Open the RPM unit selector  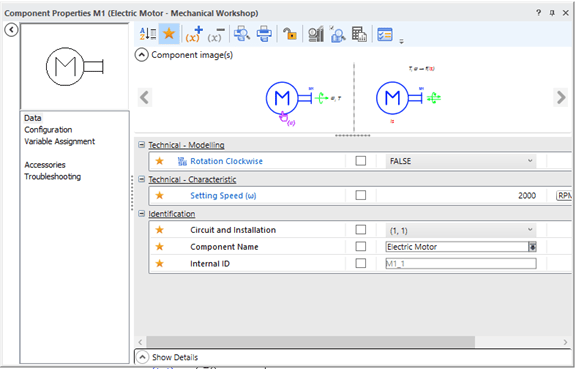(564, 196)
